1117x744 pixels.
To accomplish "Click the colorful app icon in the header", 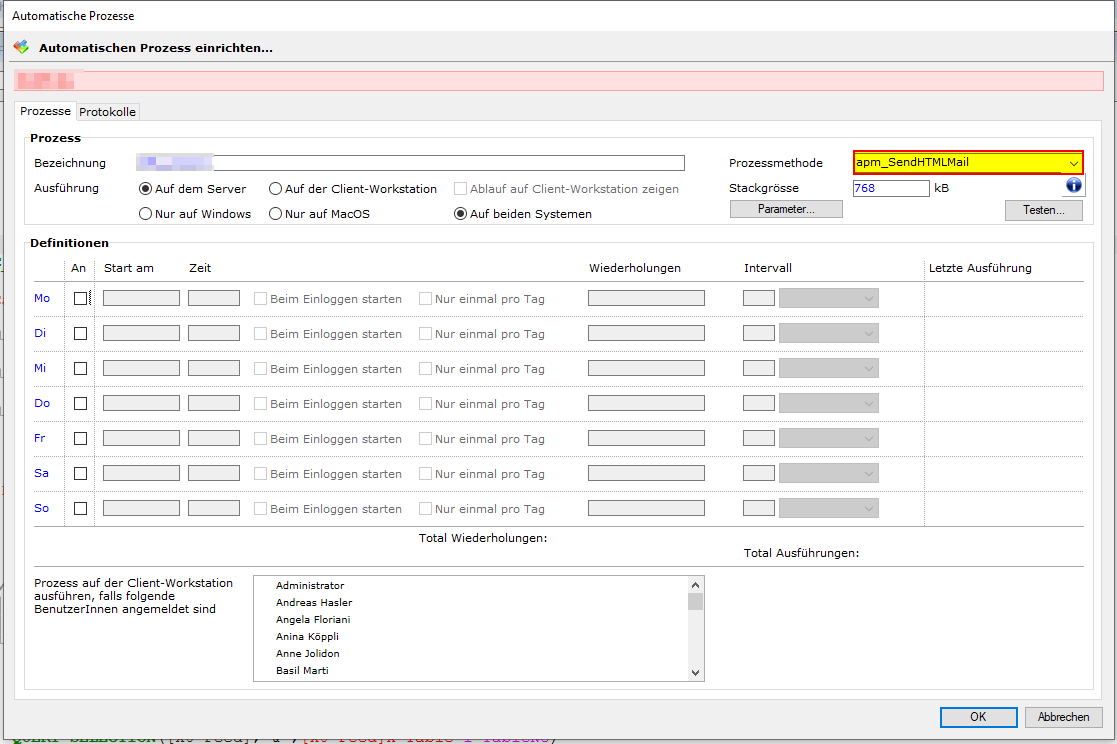I will coord(21,47).
